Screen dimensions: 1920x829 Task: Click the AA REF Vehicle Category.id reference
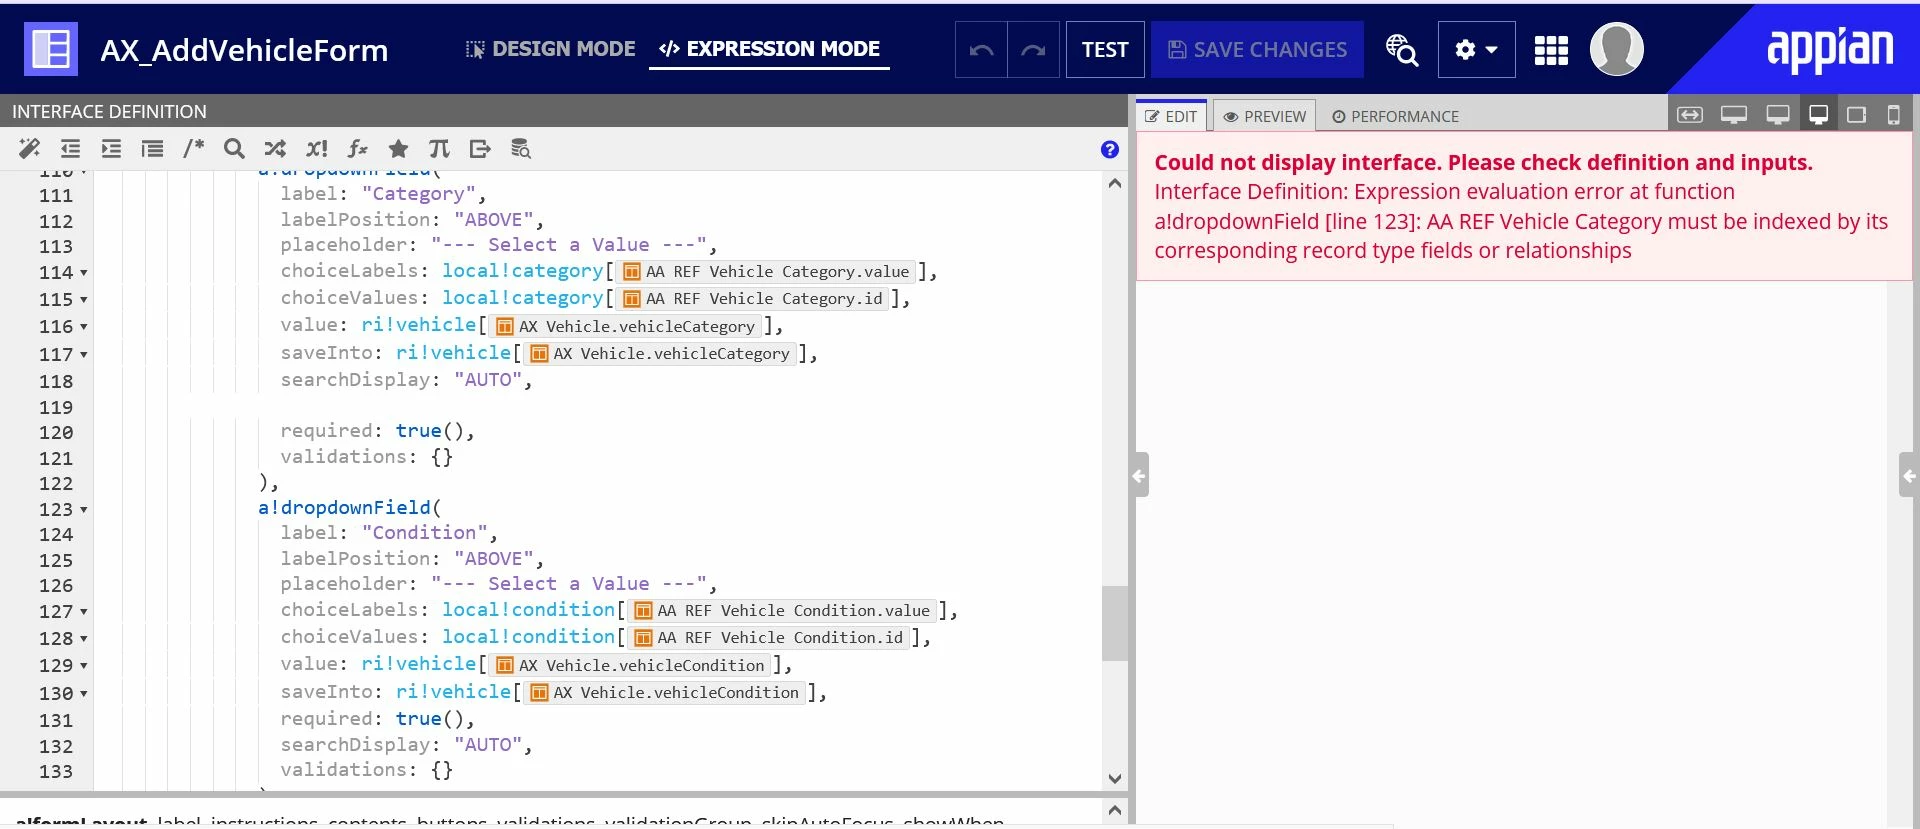[752, 299]
